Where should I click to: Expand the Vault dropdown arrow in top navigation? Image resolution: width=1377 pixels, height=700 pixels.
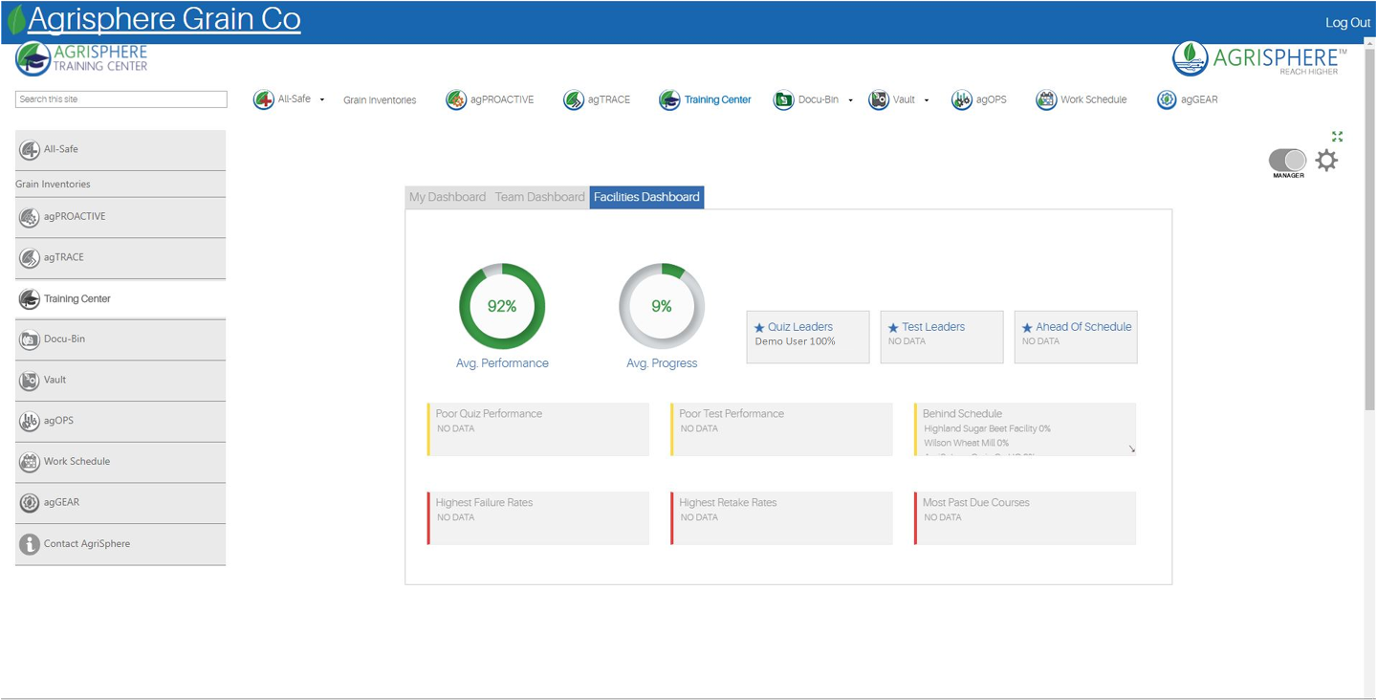click(926, 100)
